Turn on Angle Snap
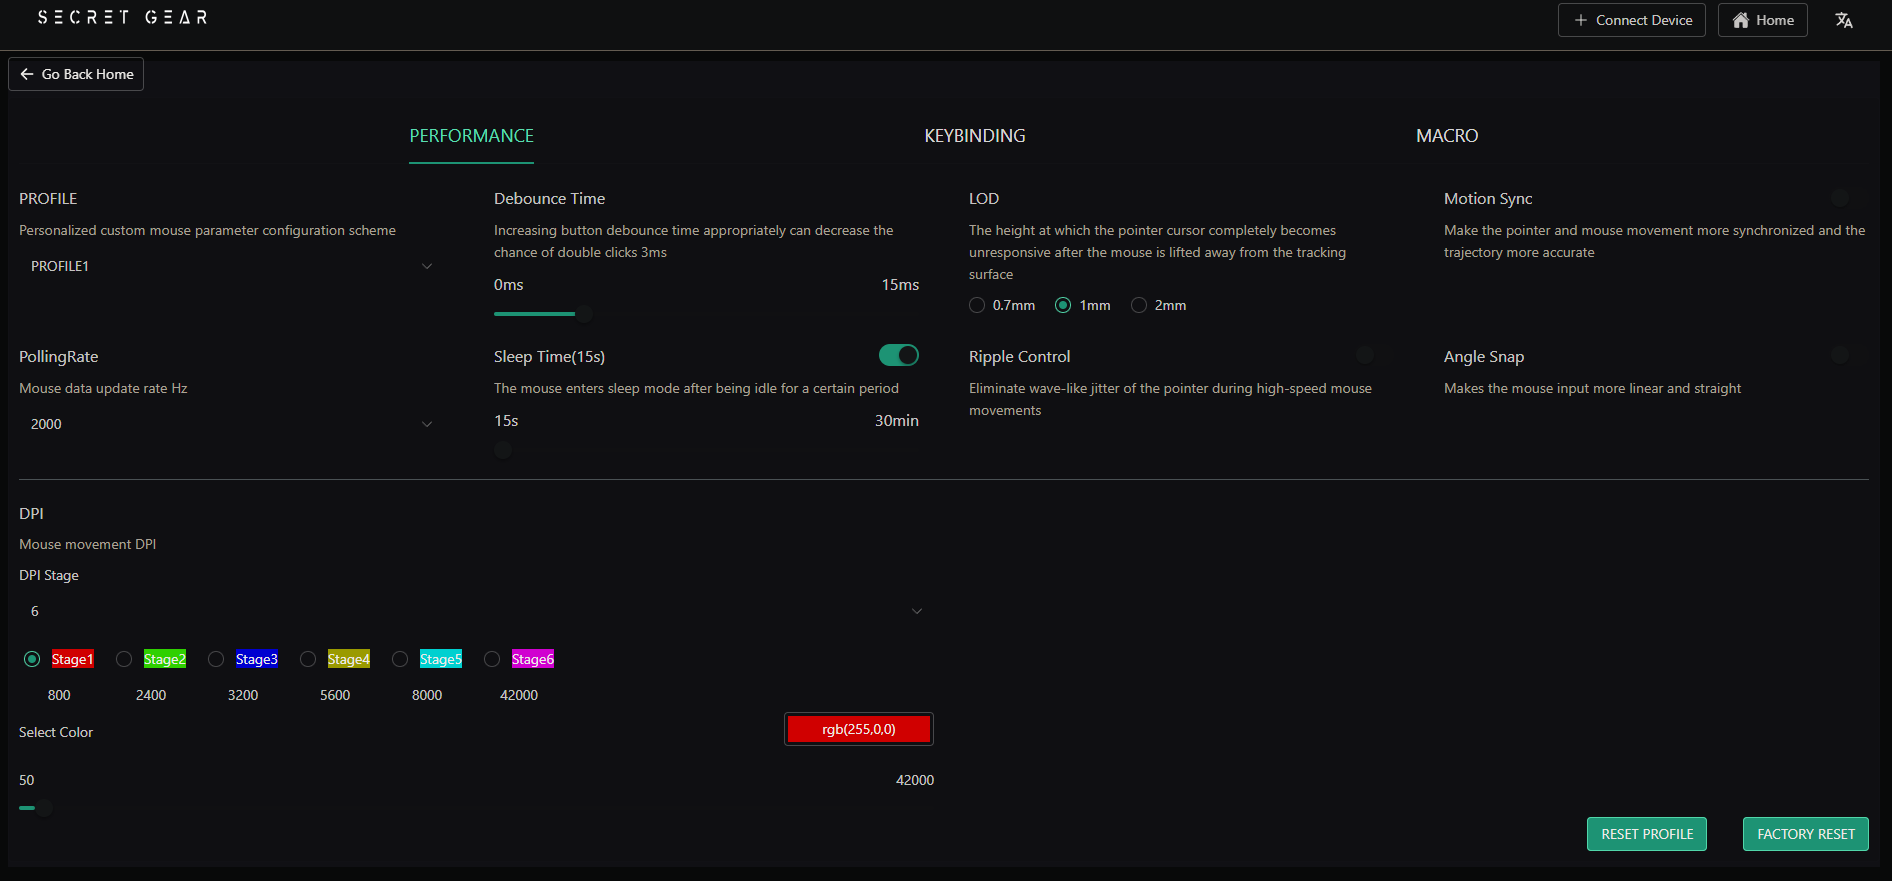 tap(1848, 356)
